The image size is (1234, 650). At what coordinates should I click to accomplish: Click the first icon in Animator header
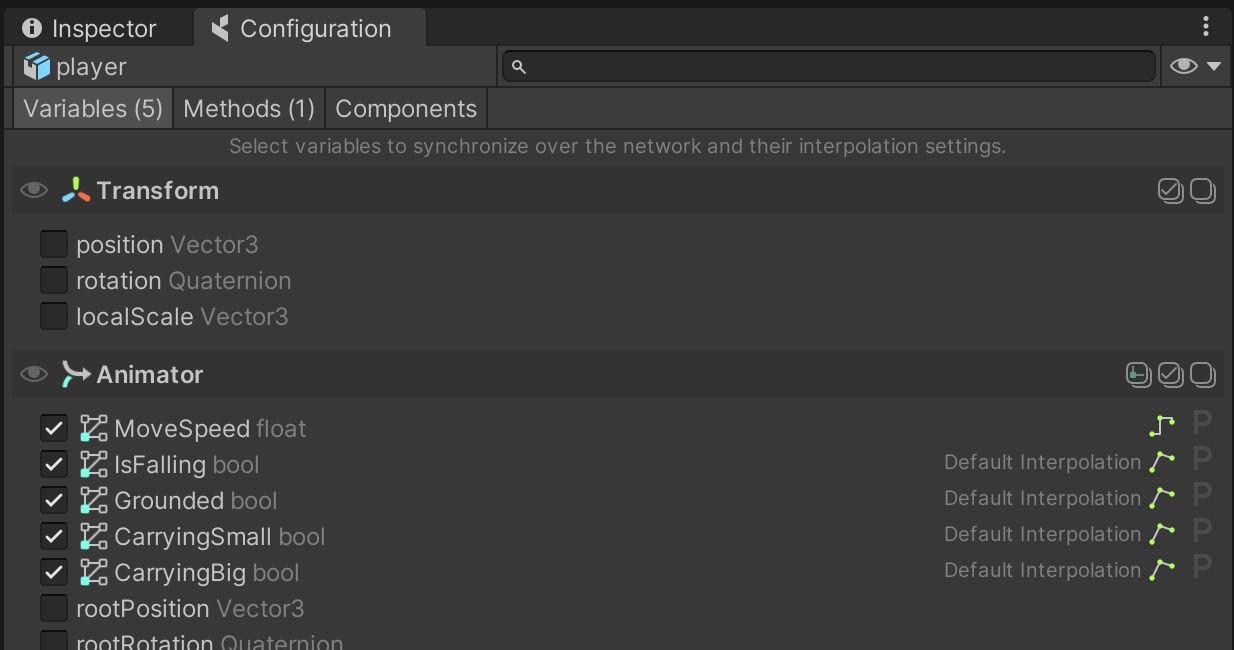[1138, 375]
